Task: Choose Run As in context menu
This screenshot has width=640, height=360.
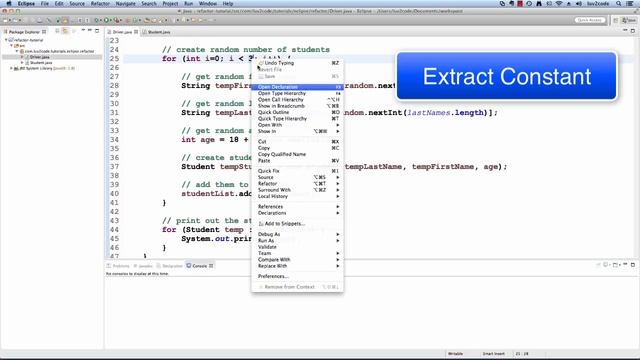Action: pos(297,240)
